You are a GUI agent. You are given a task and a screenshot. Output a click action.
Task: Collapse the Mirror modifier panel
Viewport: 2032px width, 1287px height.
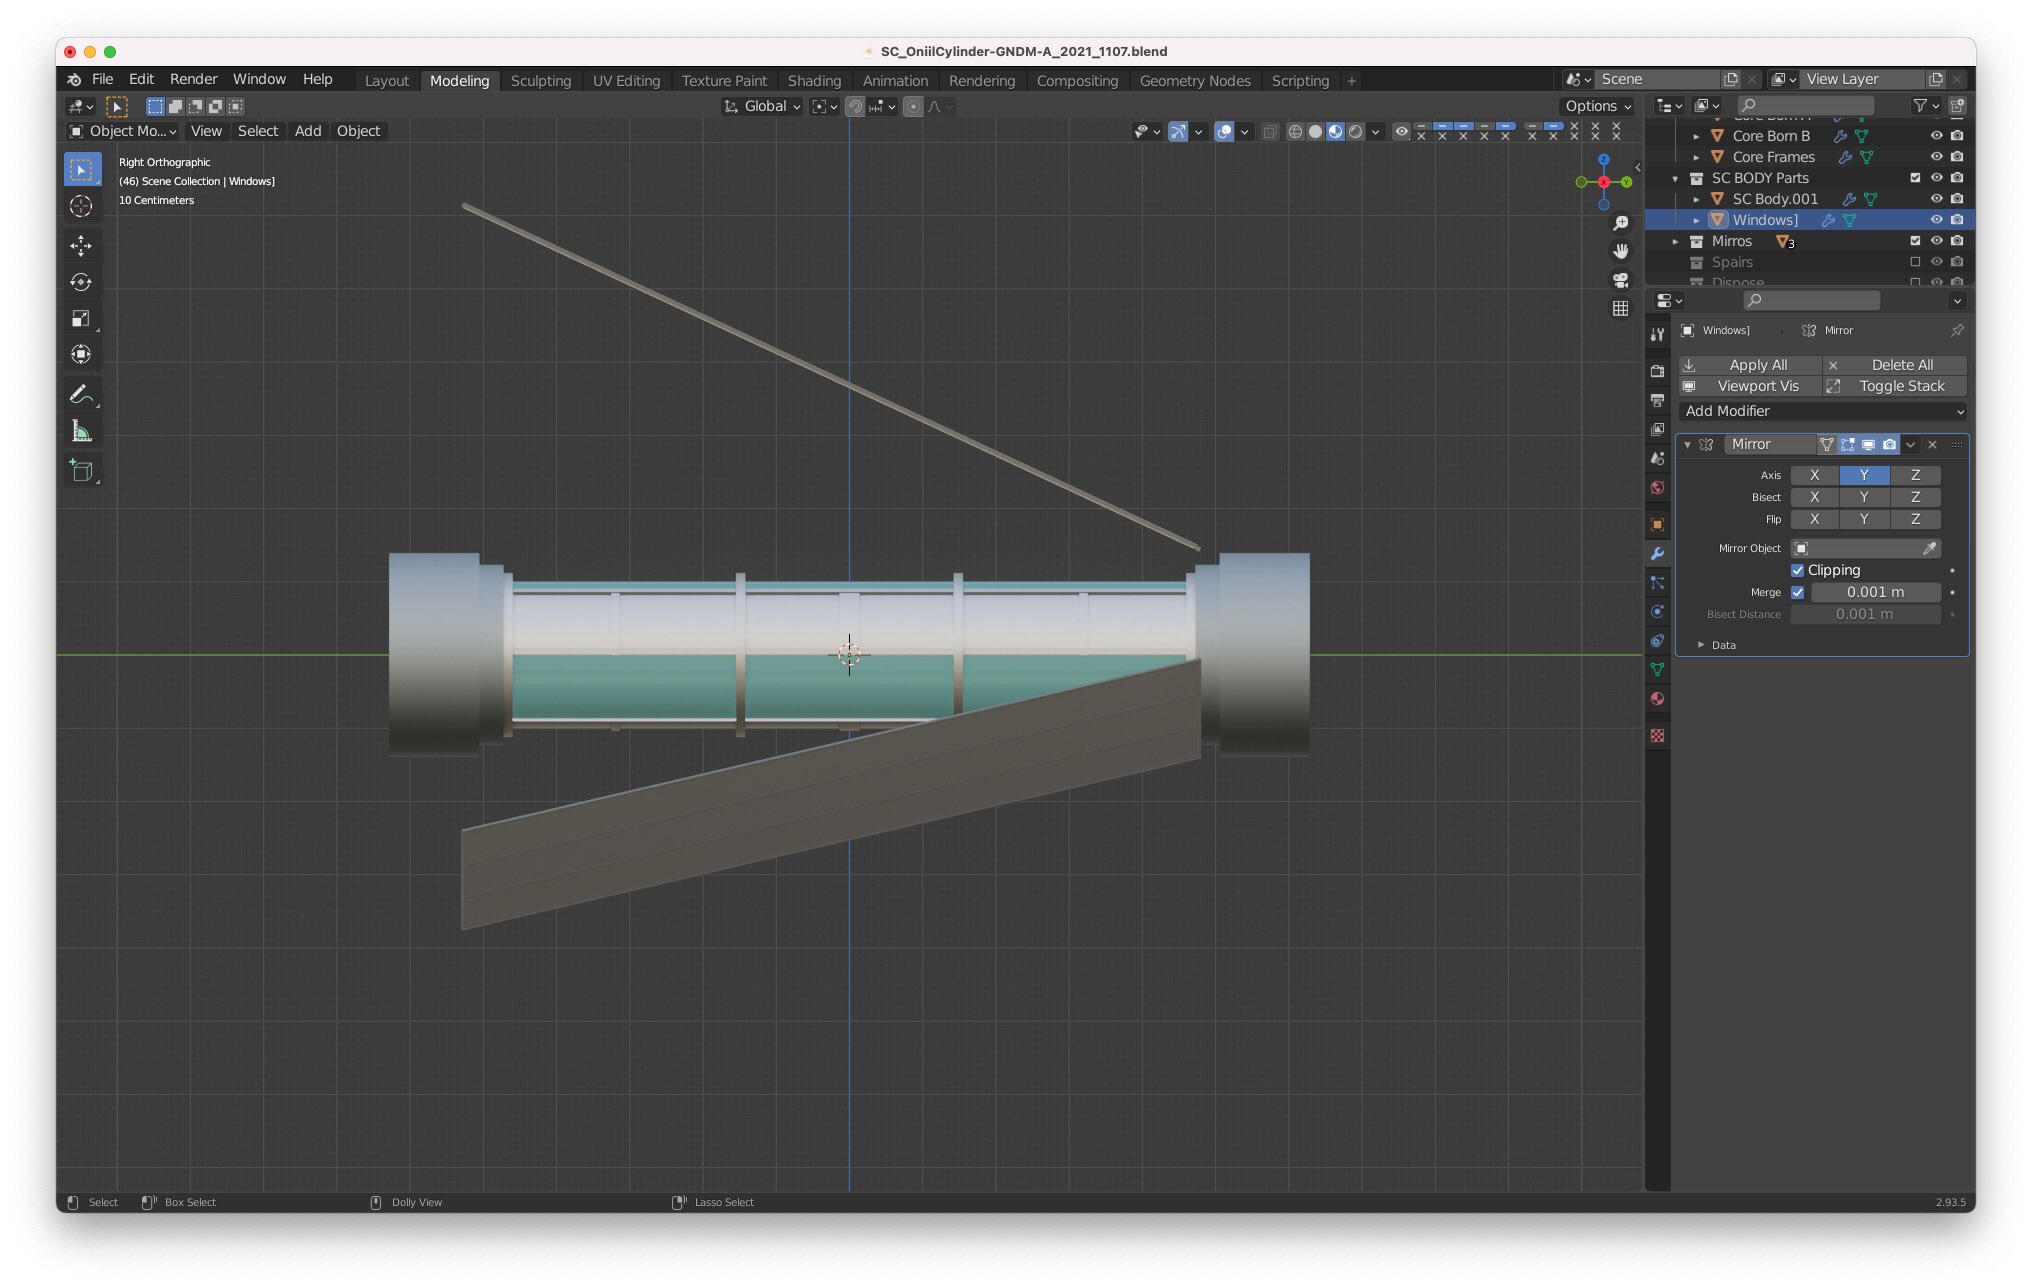[x=1687, y=445]
